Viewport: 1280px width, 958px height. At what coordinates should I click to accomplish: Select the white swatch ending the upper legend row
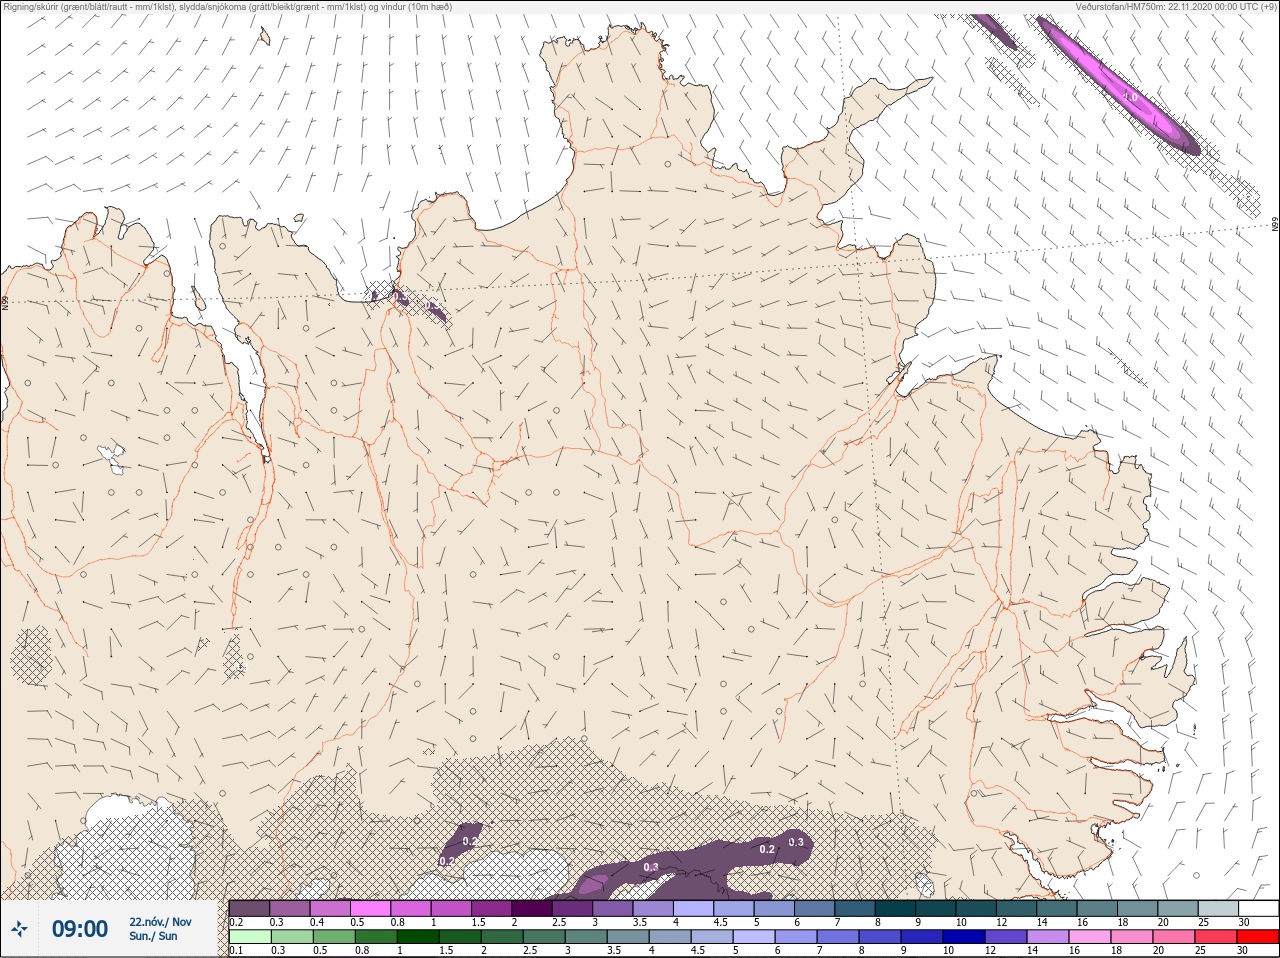tap(1258, 908)
